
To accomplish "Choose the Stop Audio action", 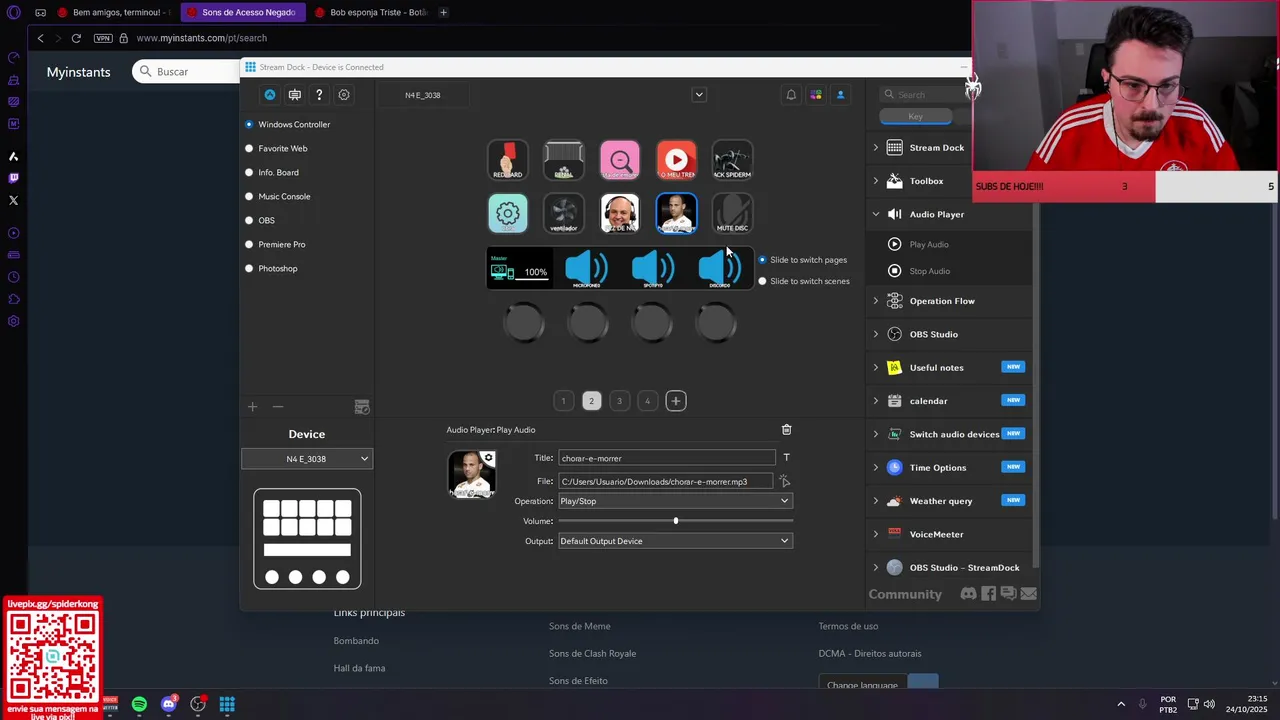I will tap(930, 271).
